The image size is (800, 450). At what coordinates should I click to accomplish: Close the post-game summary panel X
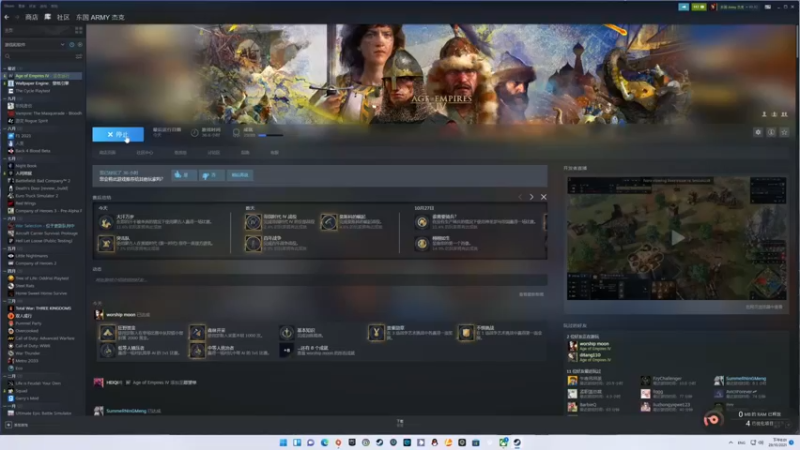pos(543,197)
